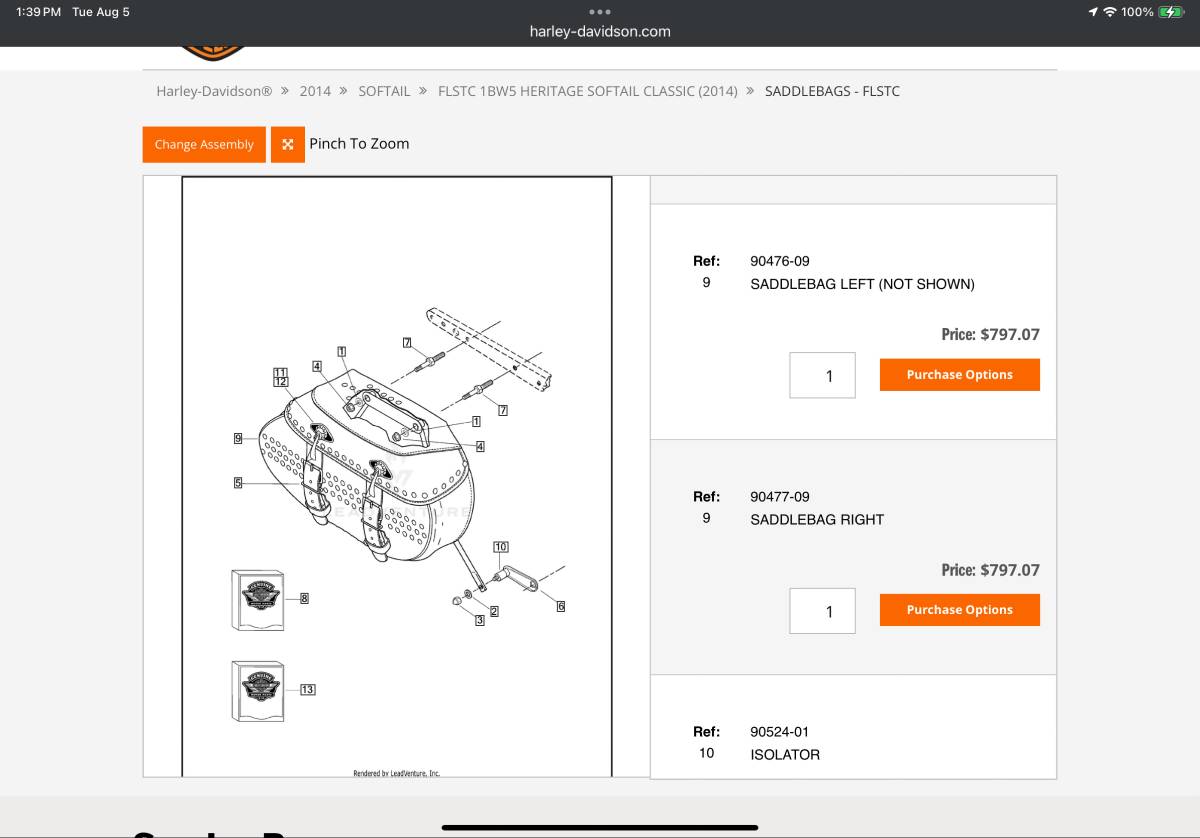Select part number 90476-09
Viewport: 1200px width, 838px height.
tap(780, 261)
